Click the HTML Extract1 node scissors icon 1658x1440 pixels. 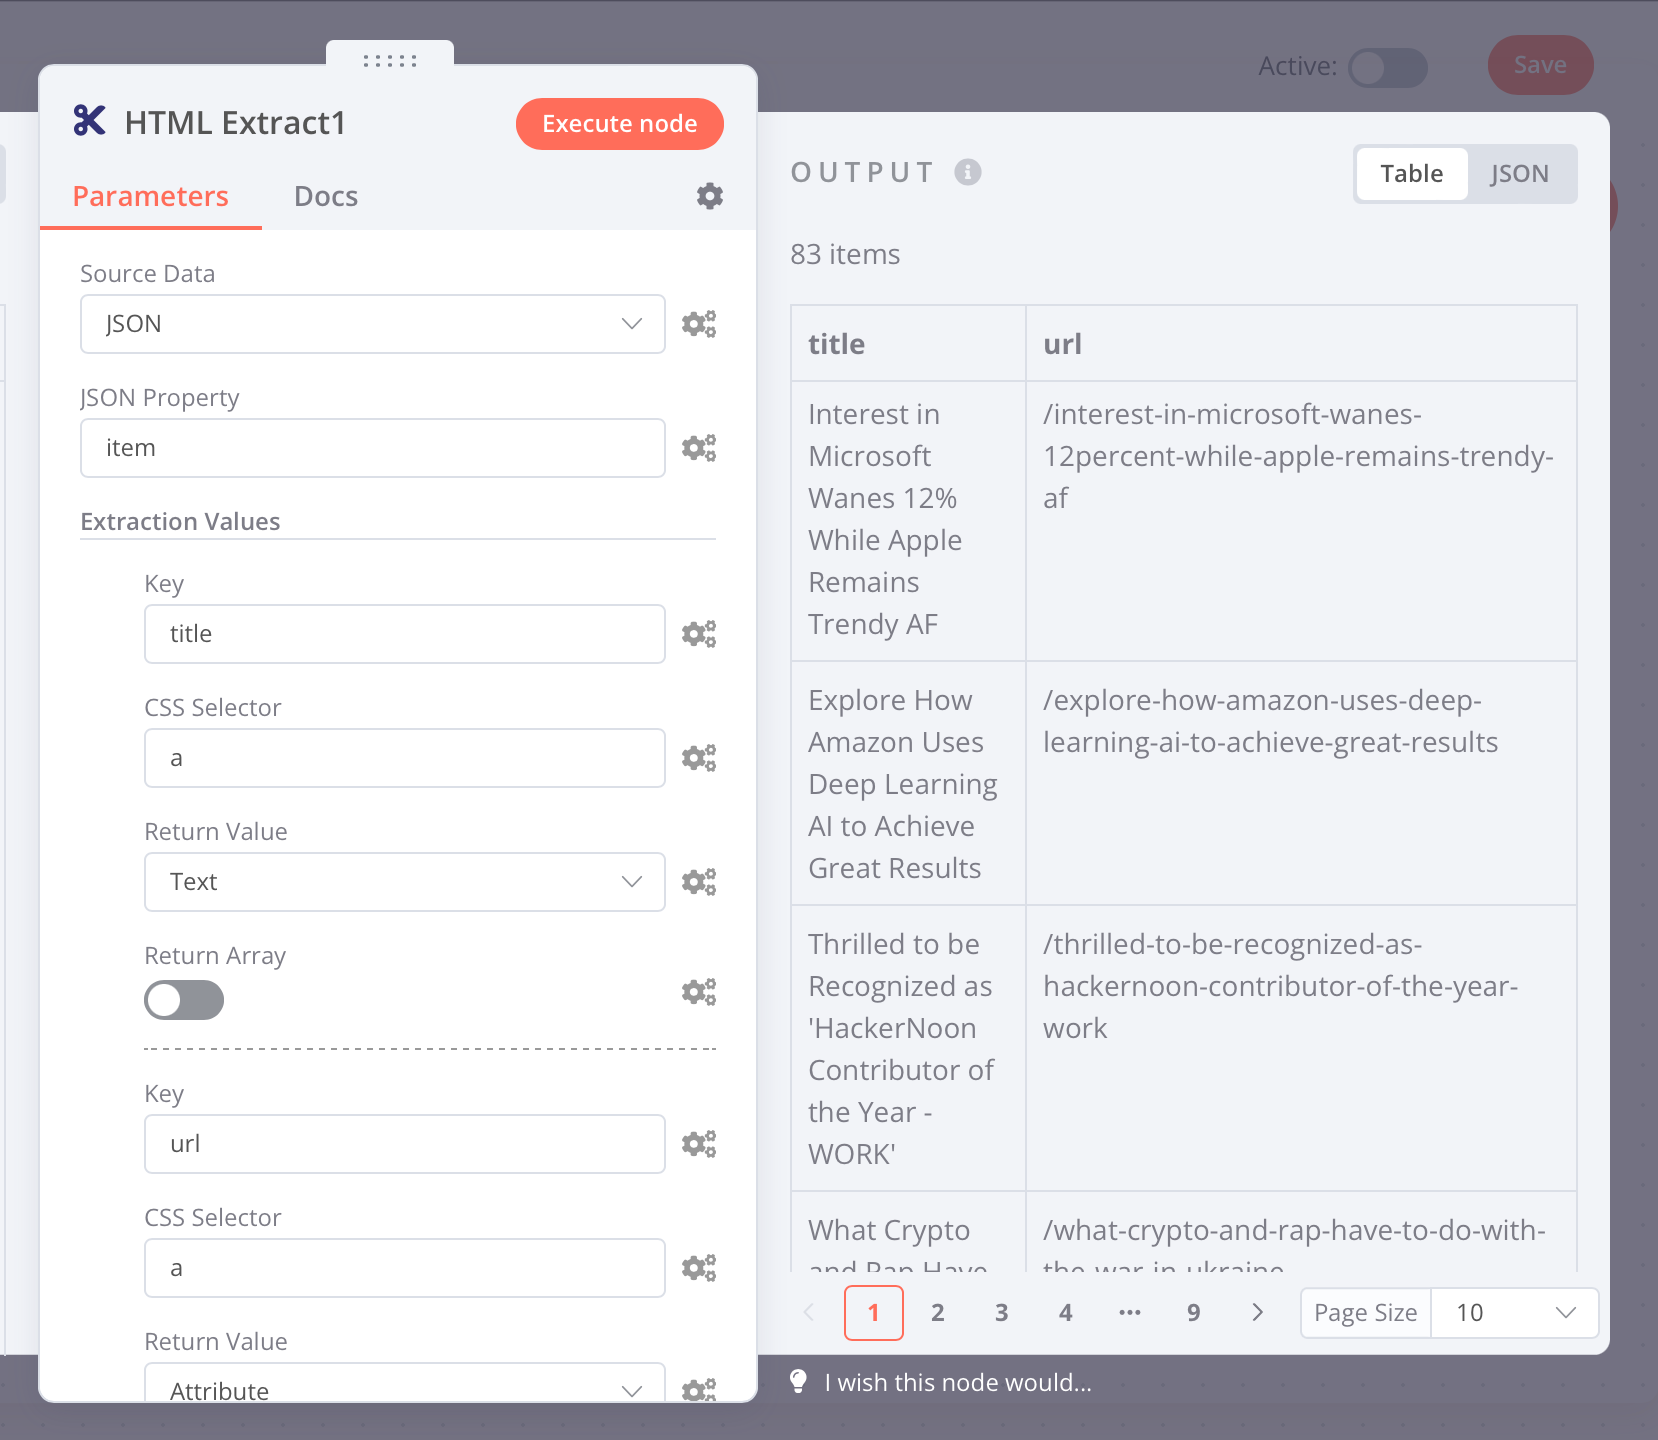click(88, 122)
